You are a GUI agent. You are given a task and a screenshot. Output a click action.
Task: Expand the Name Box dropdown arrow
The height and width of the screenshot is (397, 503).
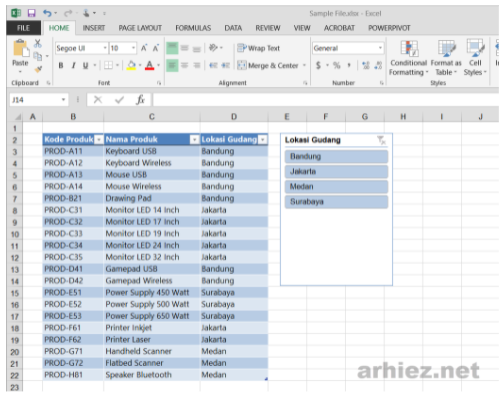tap(63, 100)
